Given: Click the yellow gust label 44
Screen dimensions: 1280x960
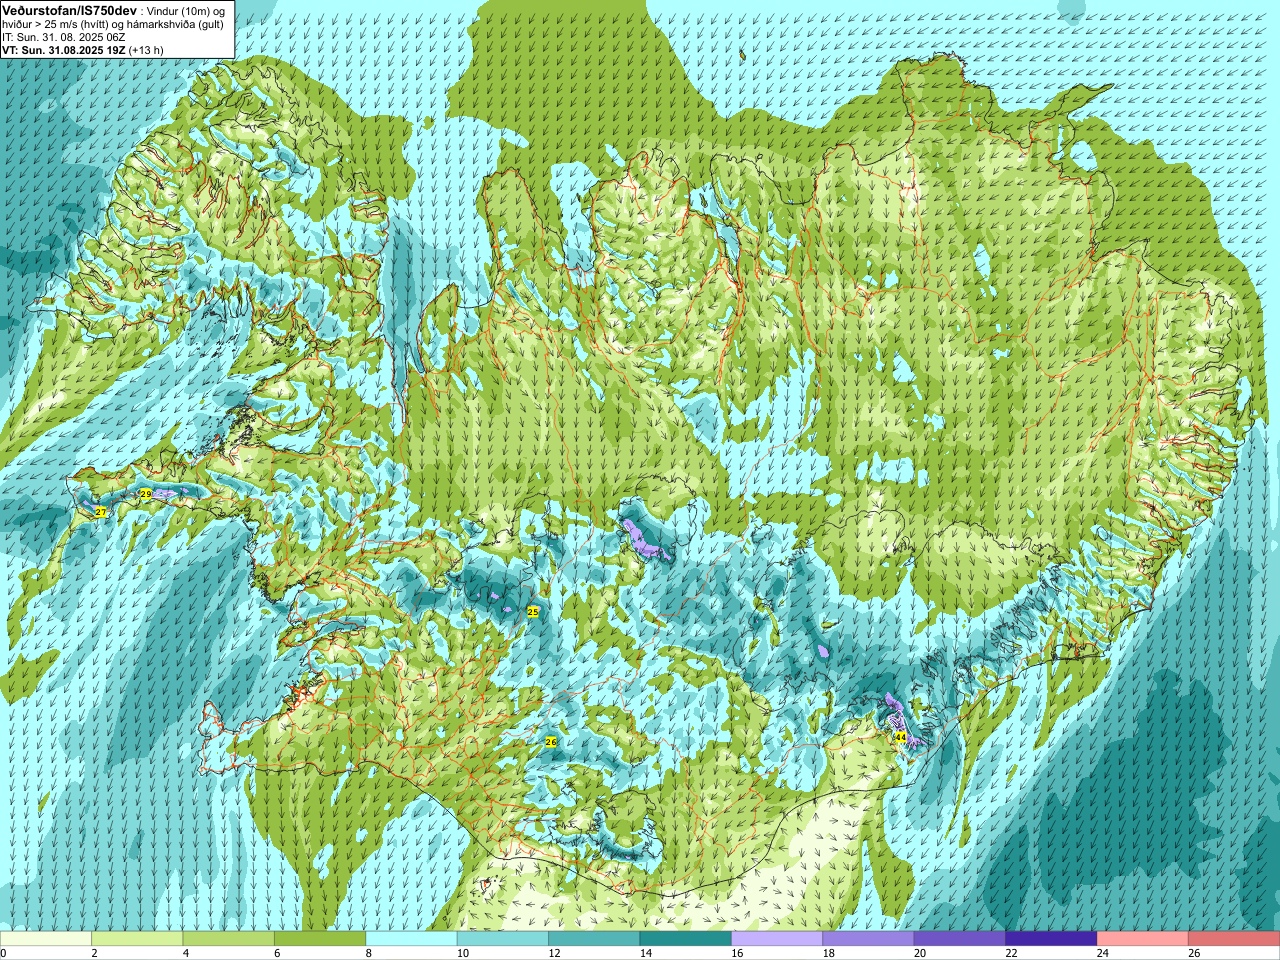Looking at the screenshot, I should [x=900, y=737].
